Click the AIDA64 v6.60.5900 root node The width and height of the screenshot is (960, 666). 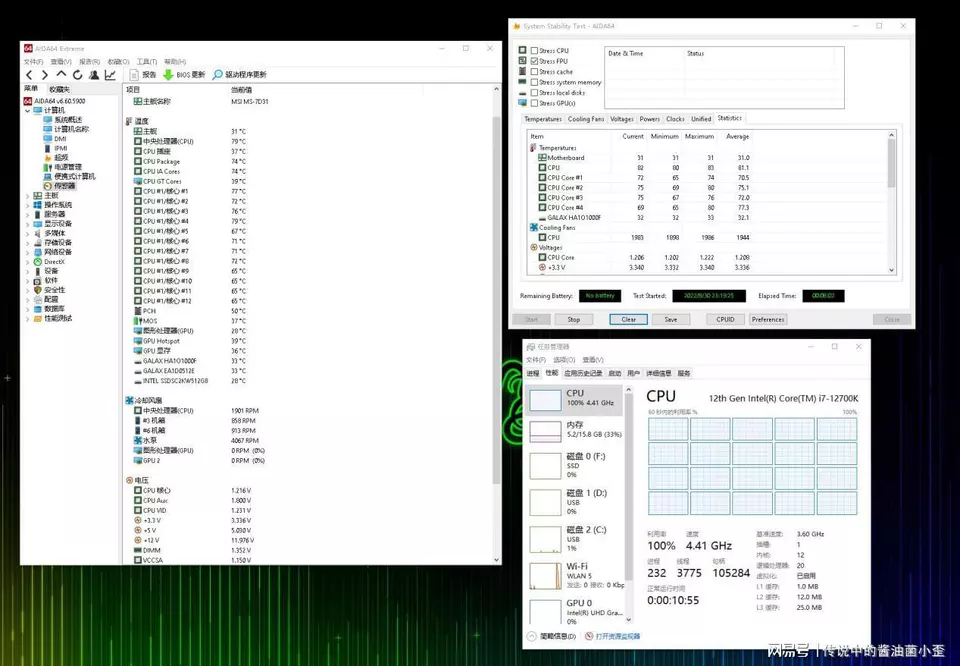point(54,101)
